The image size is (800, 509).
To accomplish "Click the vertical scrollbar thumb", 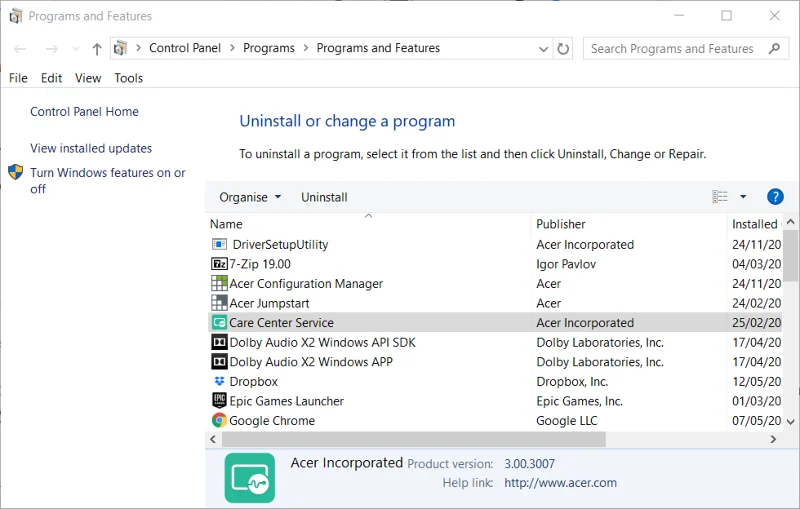I will [x=791, y=255].
